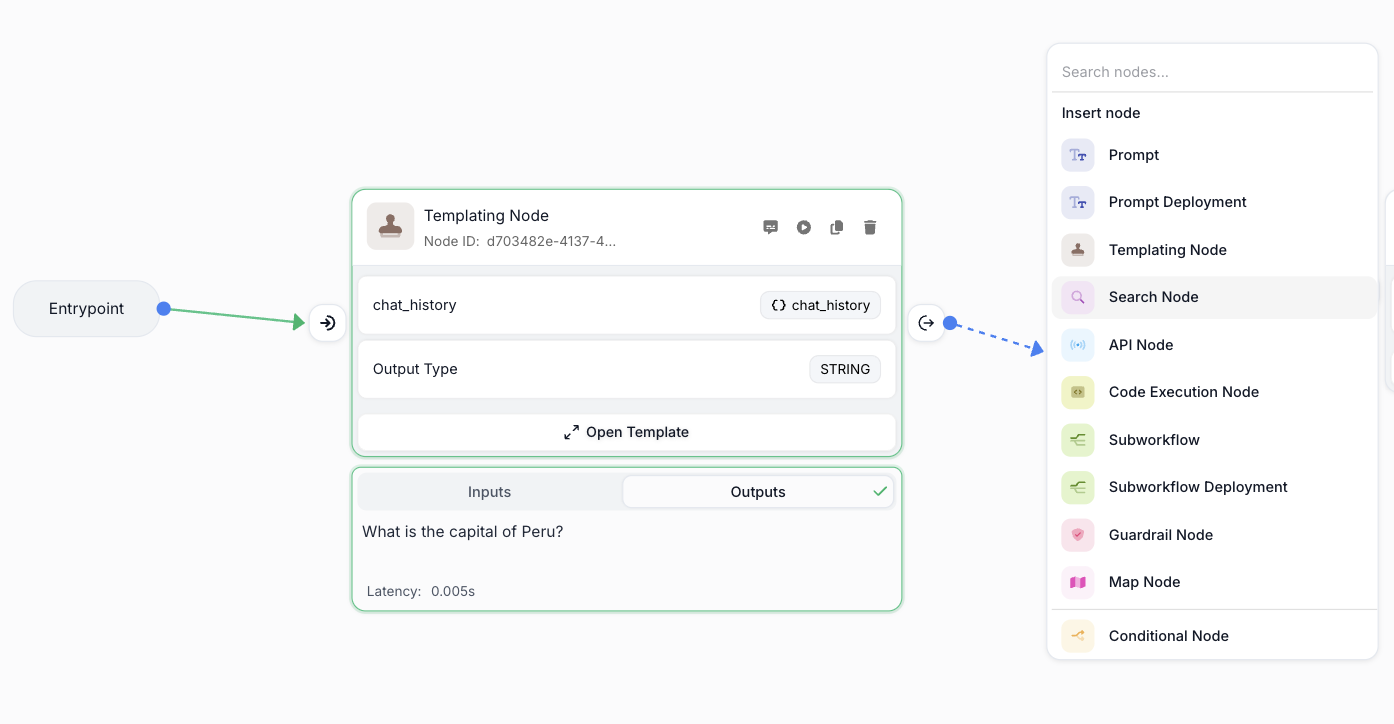Add a Map Node
The width and height of the screenshot is (1394, 724).
[x=1214, y=582]
